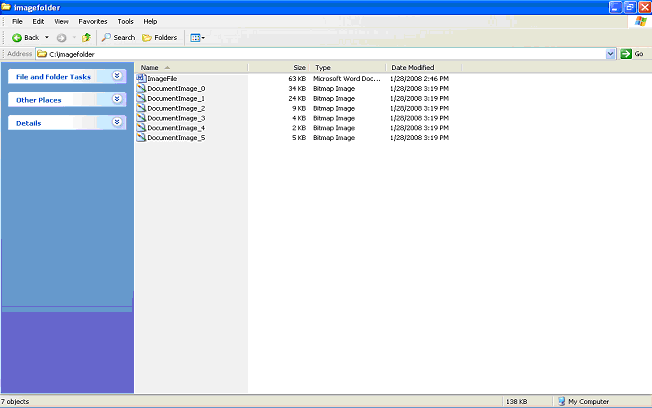This screenshot has width=652, height=408.
Task: Expand the Details panel
Action: coord(117,122)
